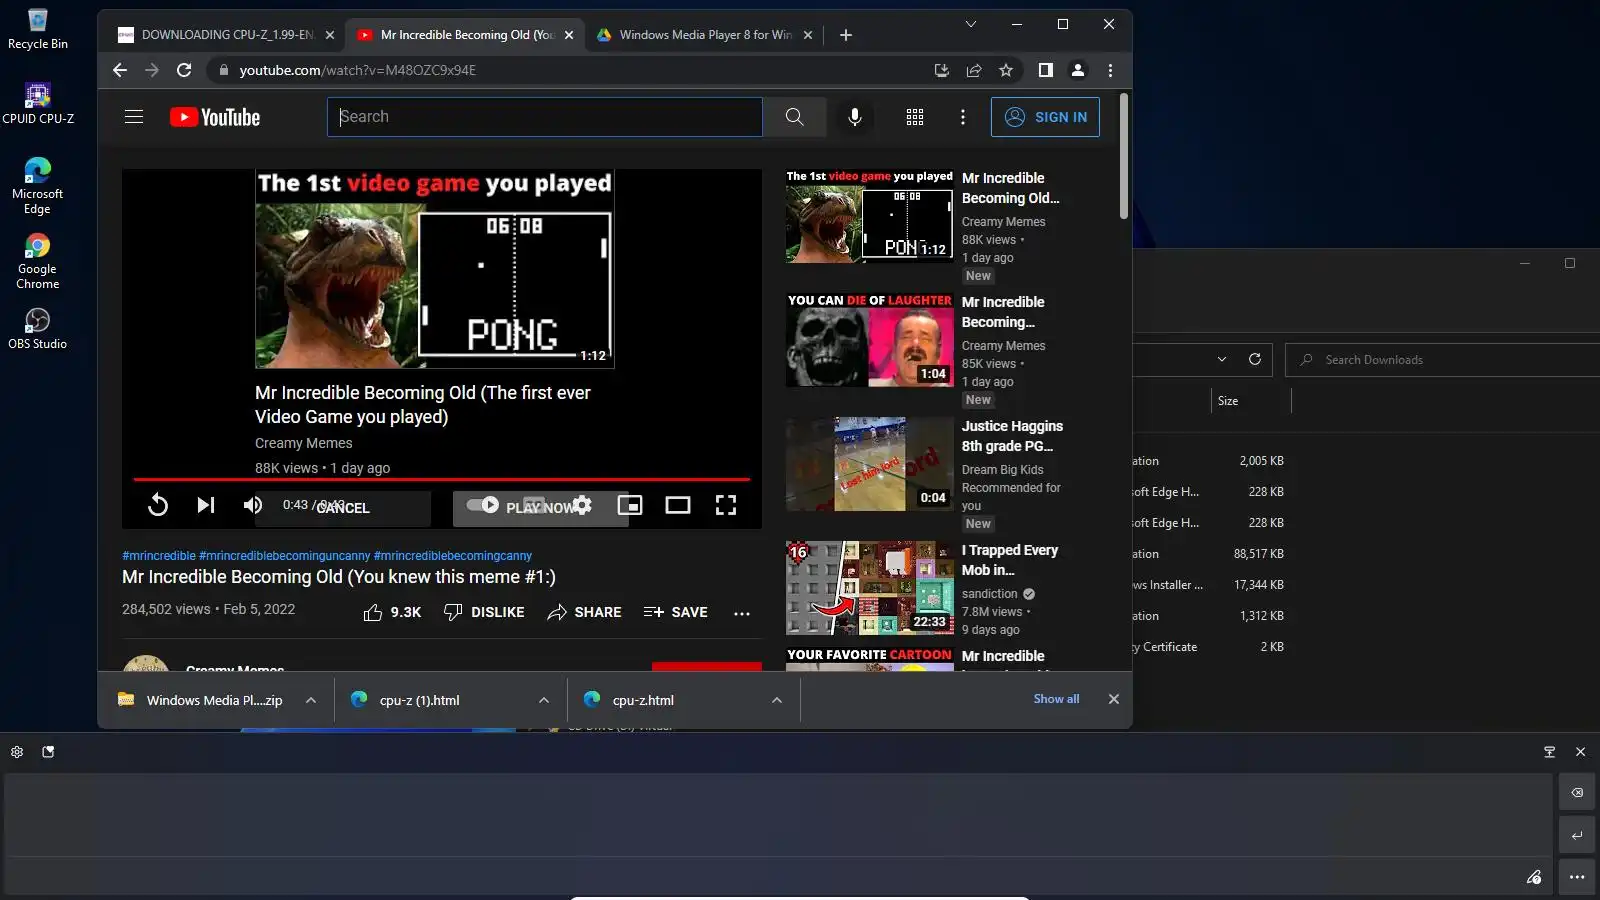Expand options for cpu-z (1).html download

tap(544, 700)
